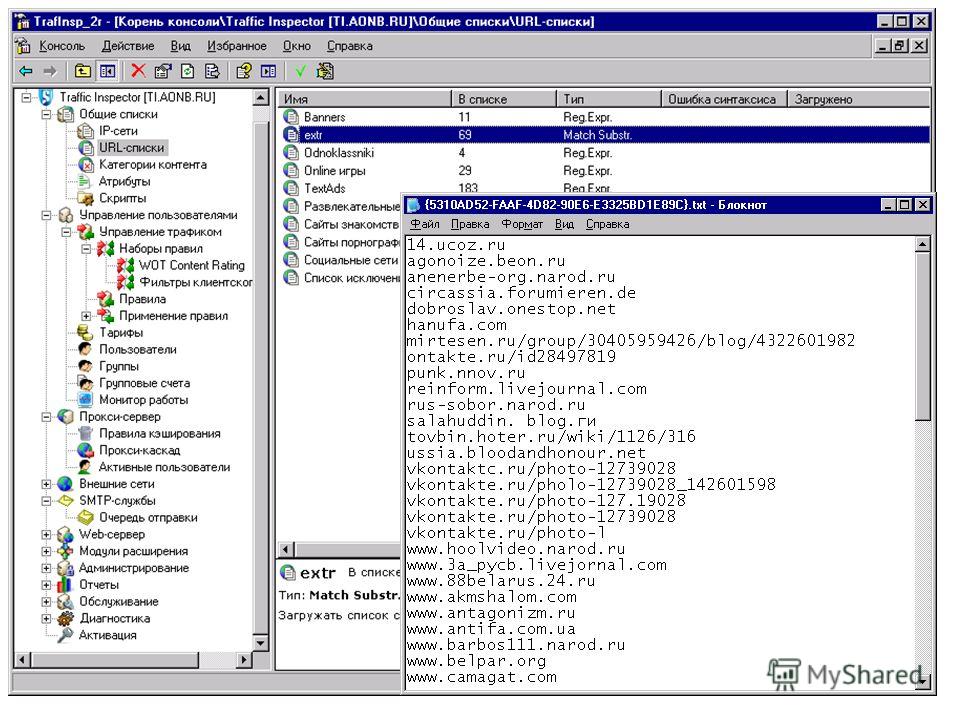
Task: Click the Загружено column header
Action: (859, 99)
